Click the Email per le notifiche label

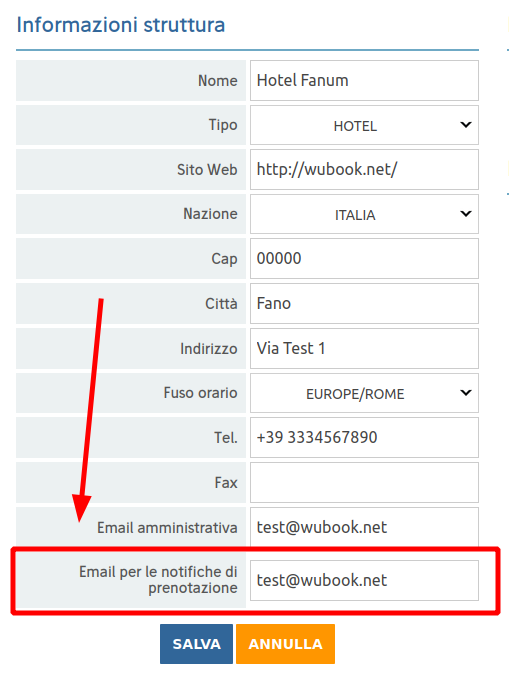pos(158,580)
